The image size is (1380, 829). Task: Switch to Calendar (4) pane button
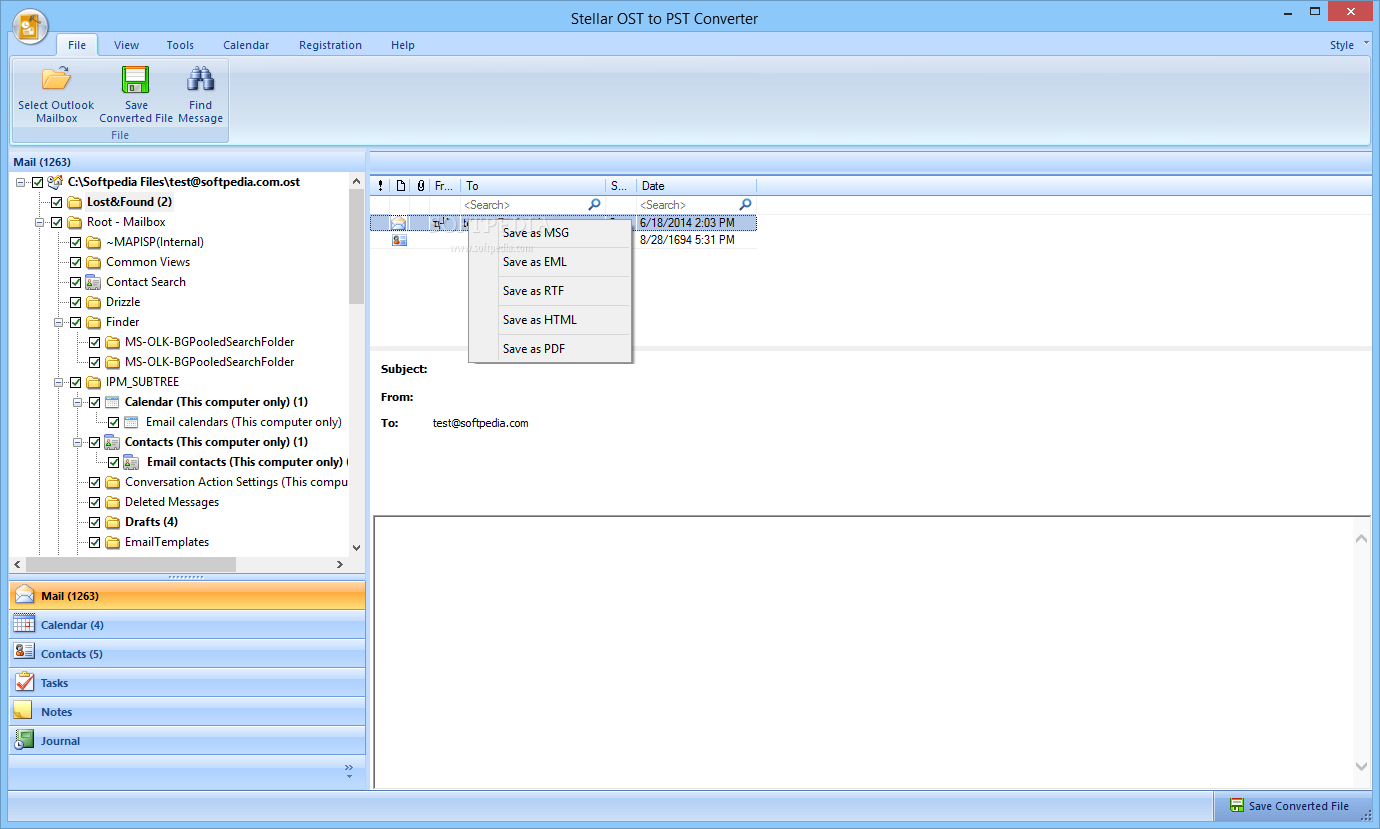click(x=187, y=625)
